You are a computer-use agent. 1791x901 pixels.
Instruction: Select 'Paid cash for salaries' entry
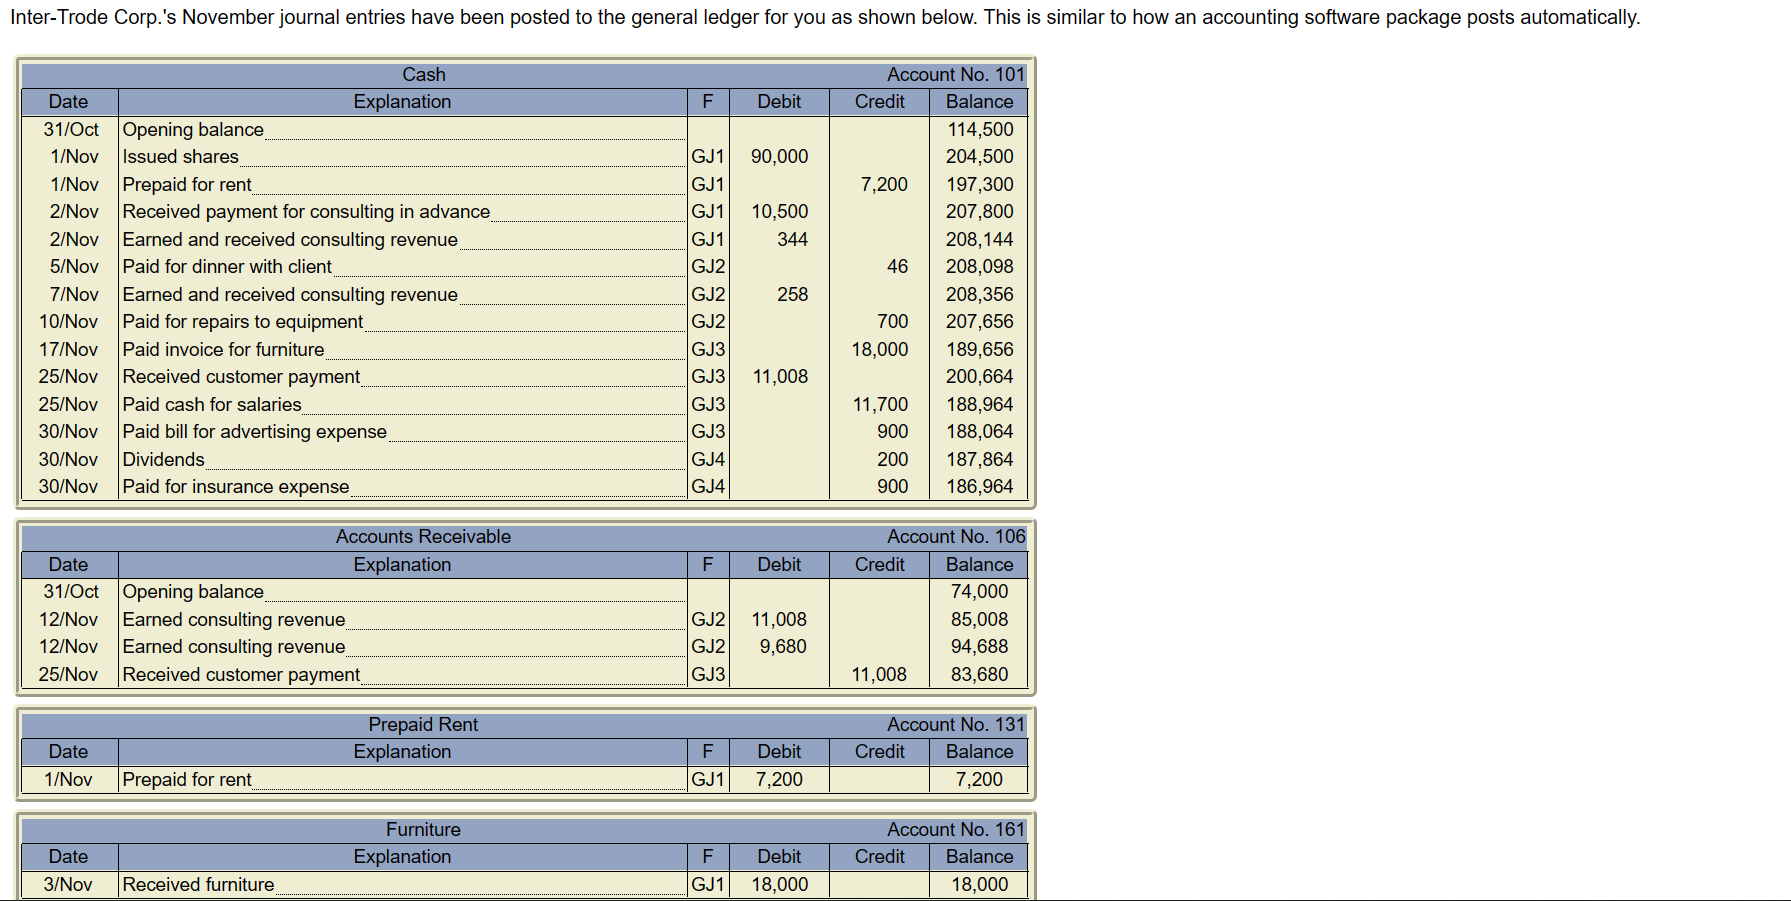click(212, 405)
